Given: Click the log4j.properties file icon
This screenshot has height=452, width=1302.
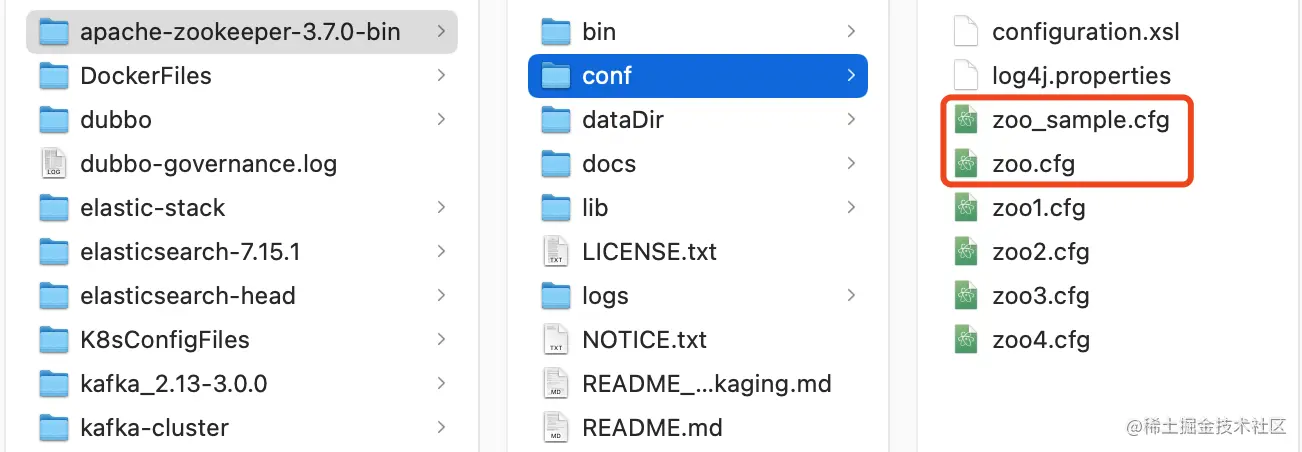Looking at the screenshot, I should tap(965, 76).
